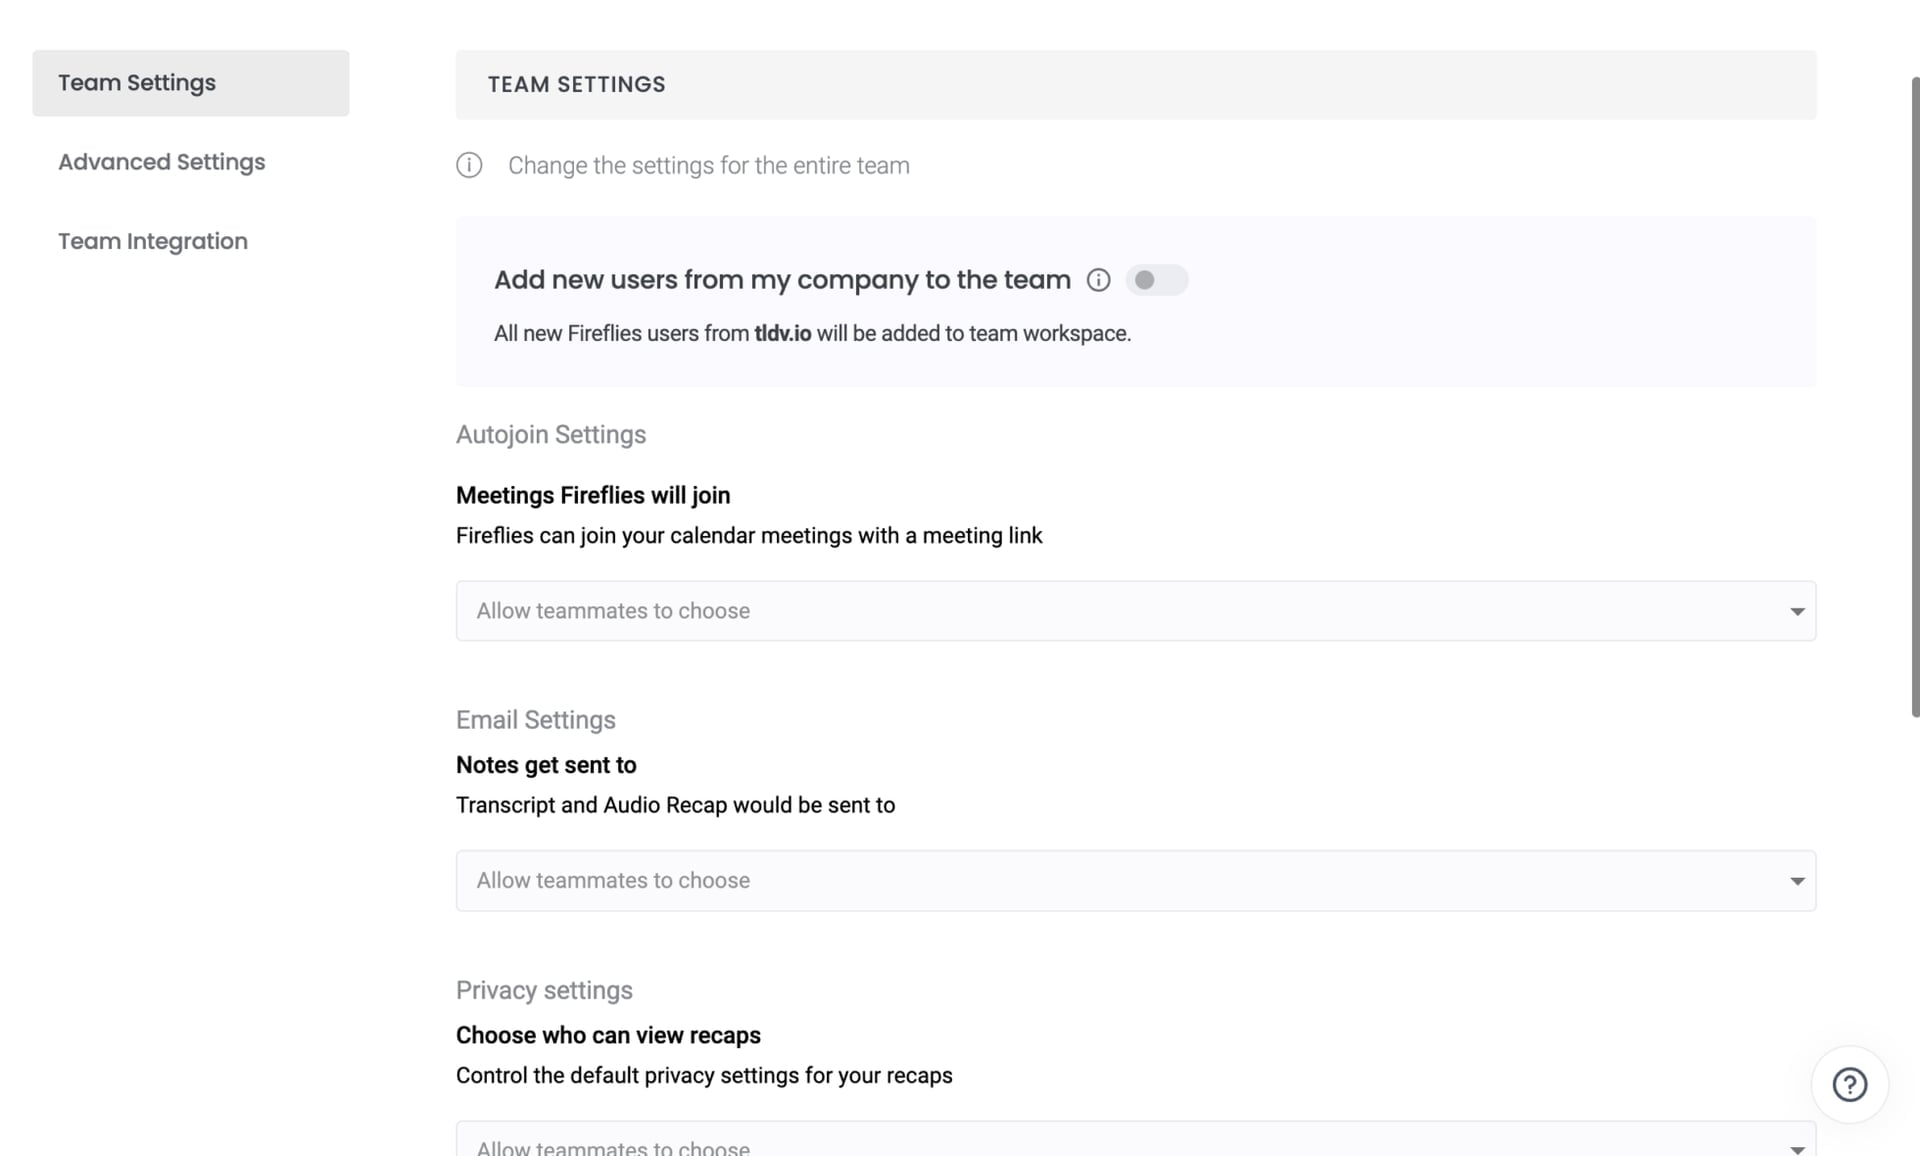Click the 'Email Settings' section heading
The height and width of the screenshot is (1156, 1920).
(x=536, y=720)
